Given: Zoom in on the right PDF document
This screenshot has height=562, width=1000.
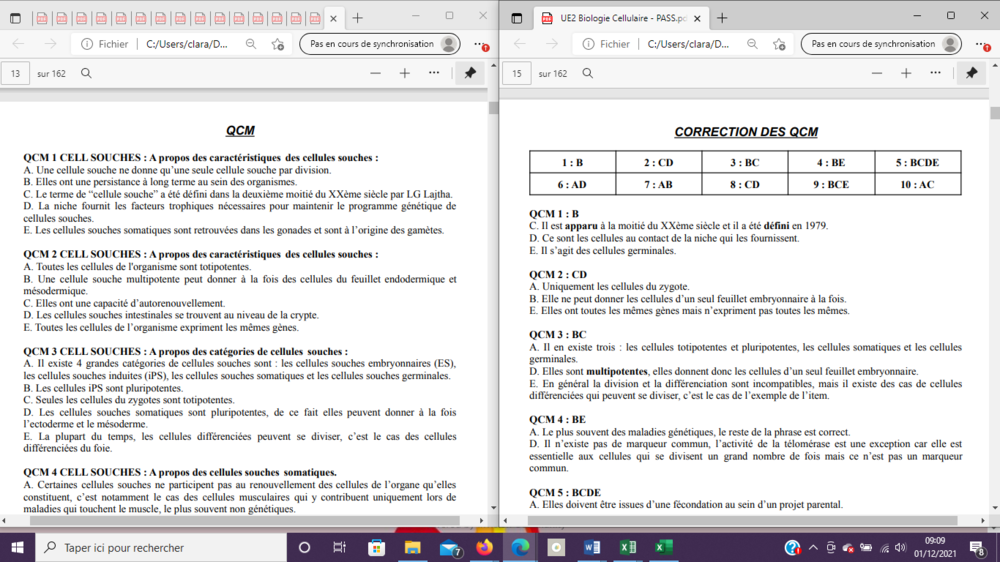Looking at the screenshot, I should (x=906, y=73).
